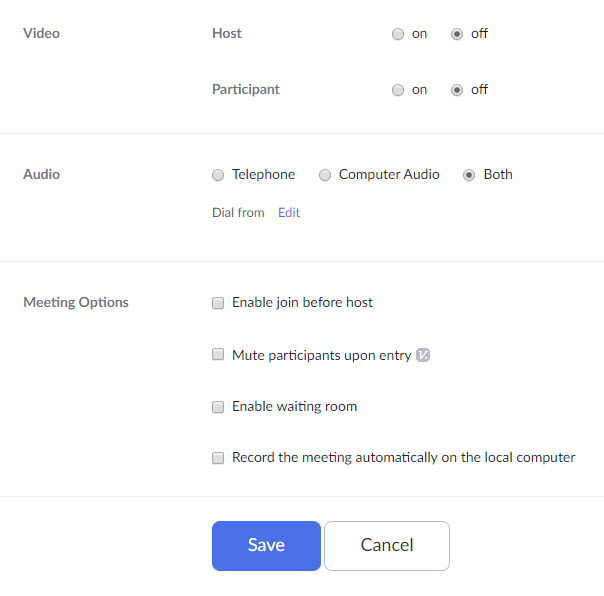Choose Telephone audio option

[218, 175]
